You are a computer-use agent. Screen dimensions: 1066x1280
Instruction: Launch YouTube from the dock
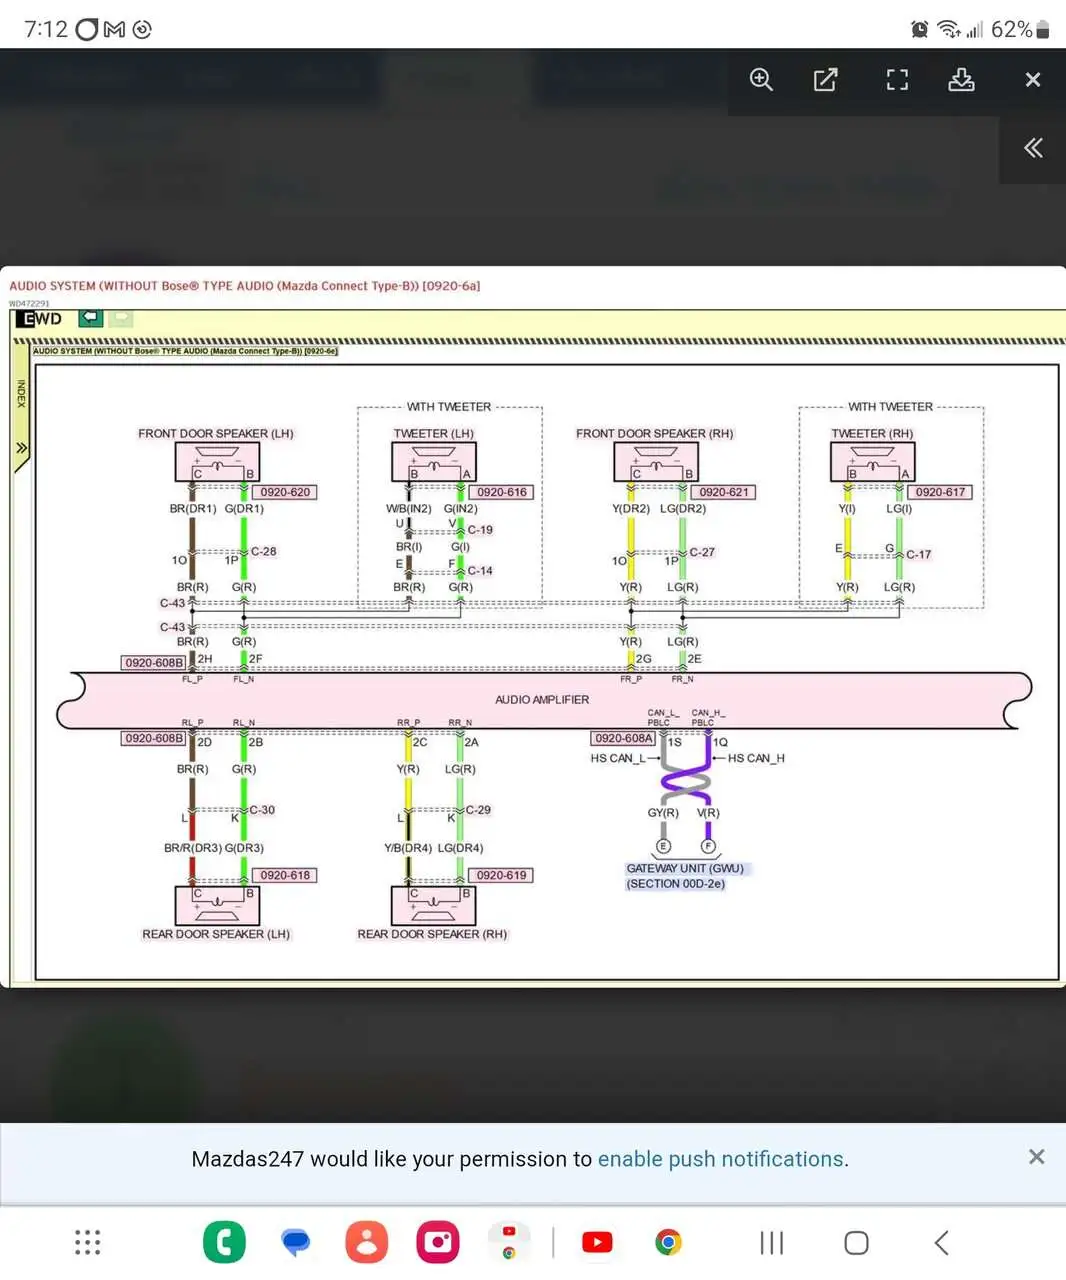tap(597, 1242)
